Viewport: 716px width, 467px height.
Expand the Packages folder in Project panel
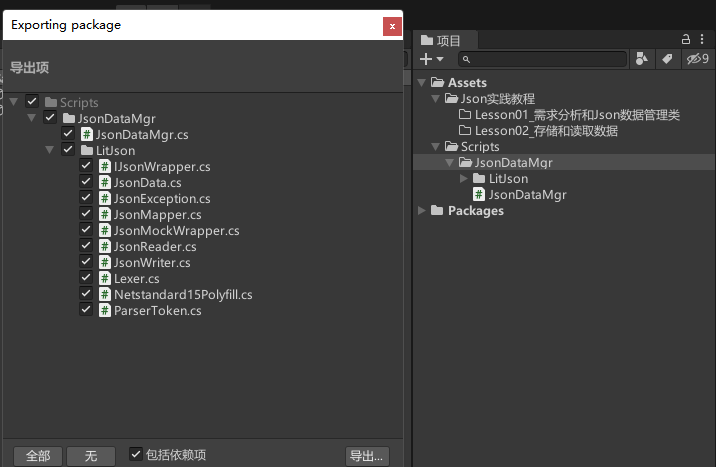click(423, 211)
